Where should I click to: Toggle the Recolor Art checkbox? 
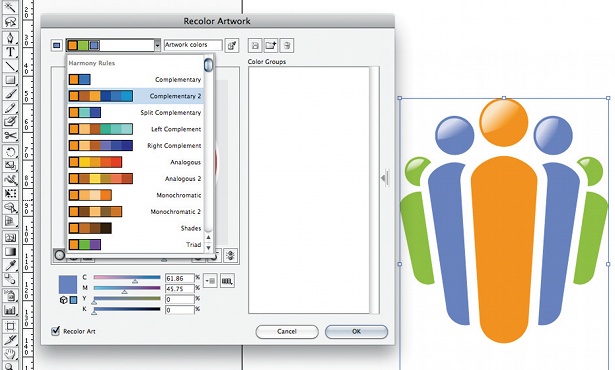(56, 331)
